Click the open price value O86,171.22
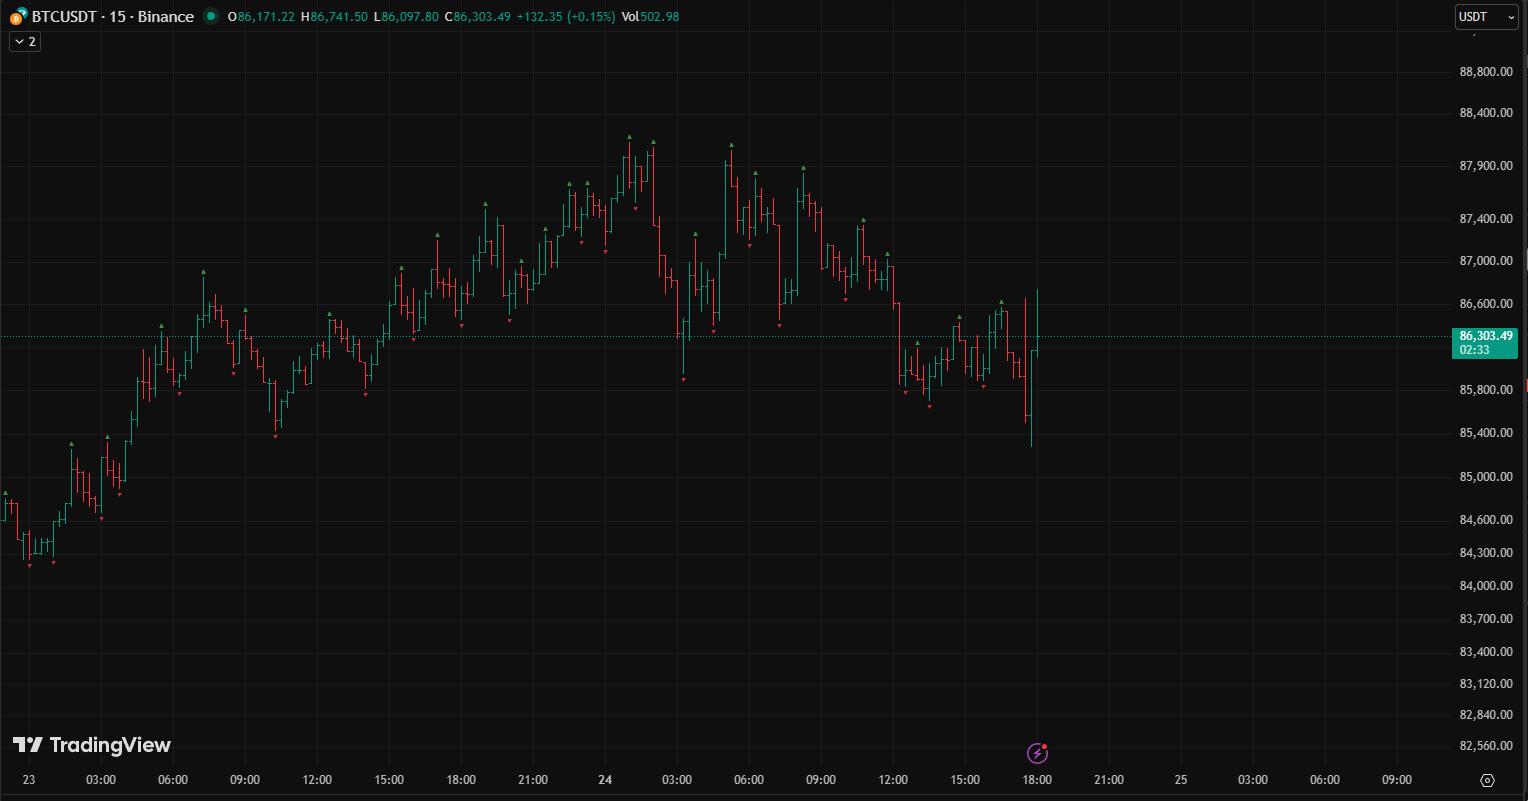 point(261,17)
